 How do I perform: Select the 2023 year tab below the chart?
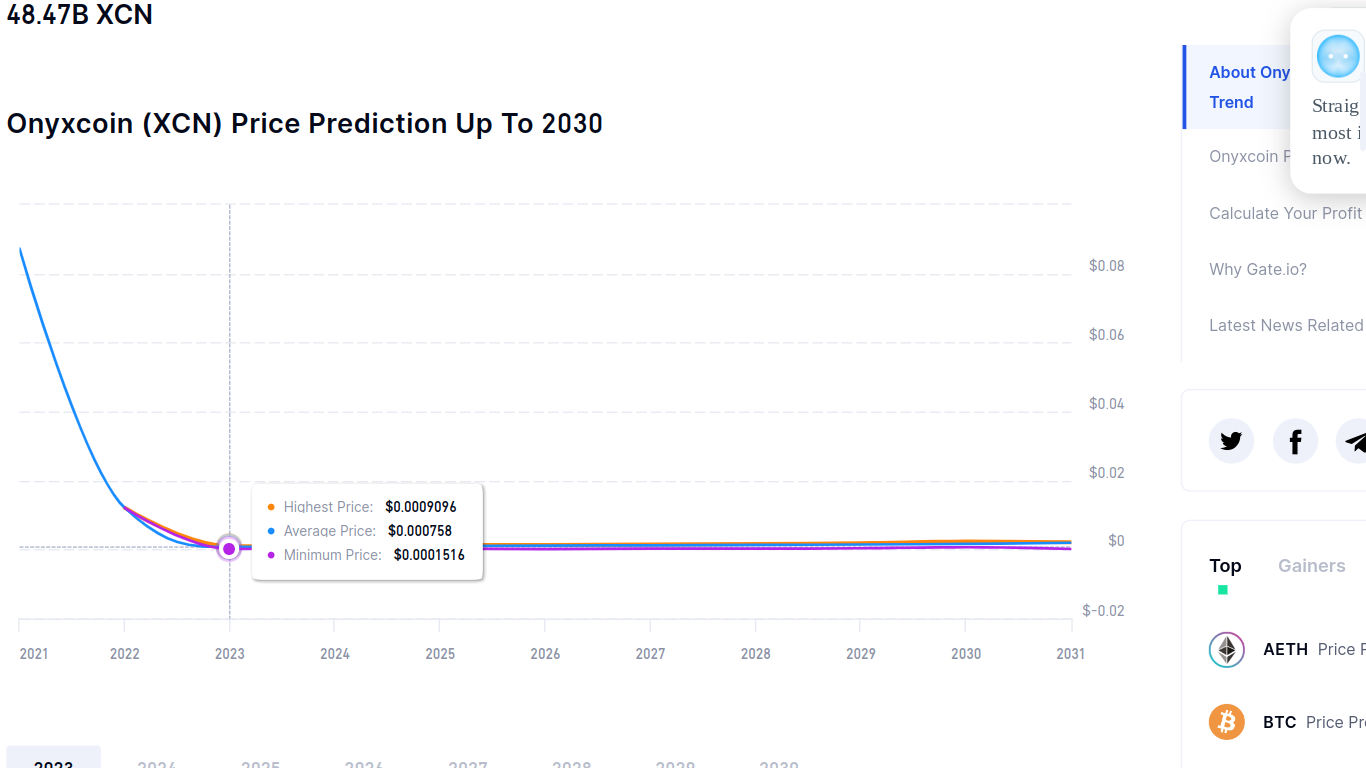[x=53, y=758]
